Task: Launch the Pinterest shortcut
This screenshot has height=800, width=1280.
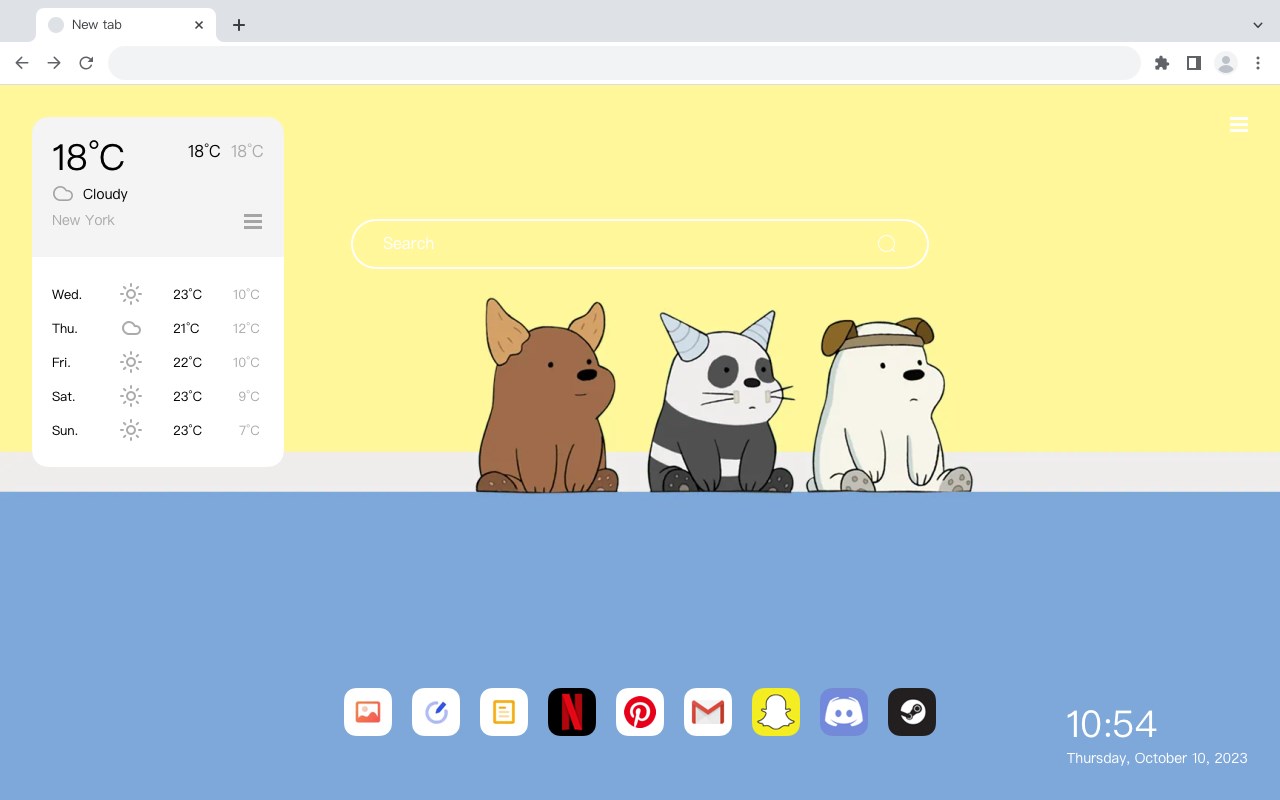Action: tap(640, 712)
